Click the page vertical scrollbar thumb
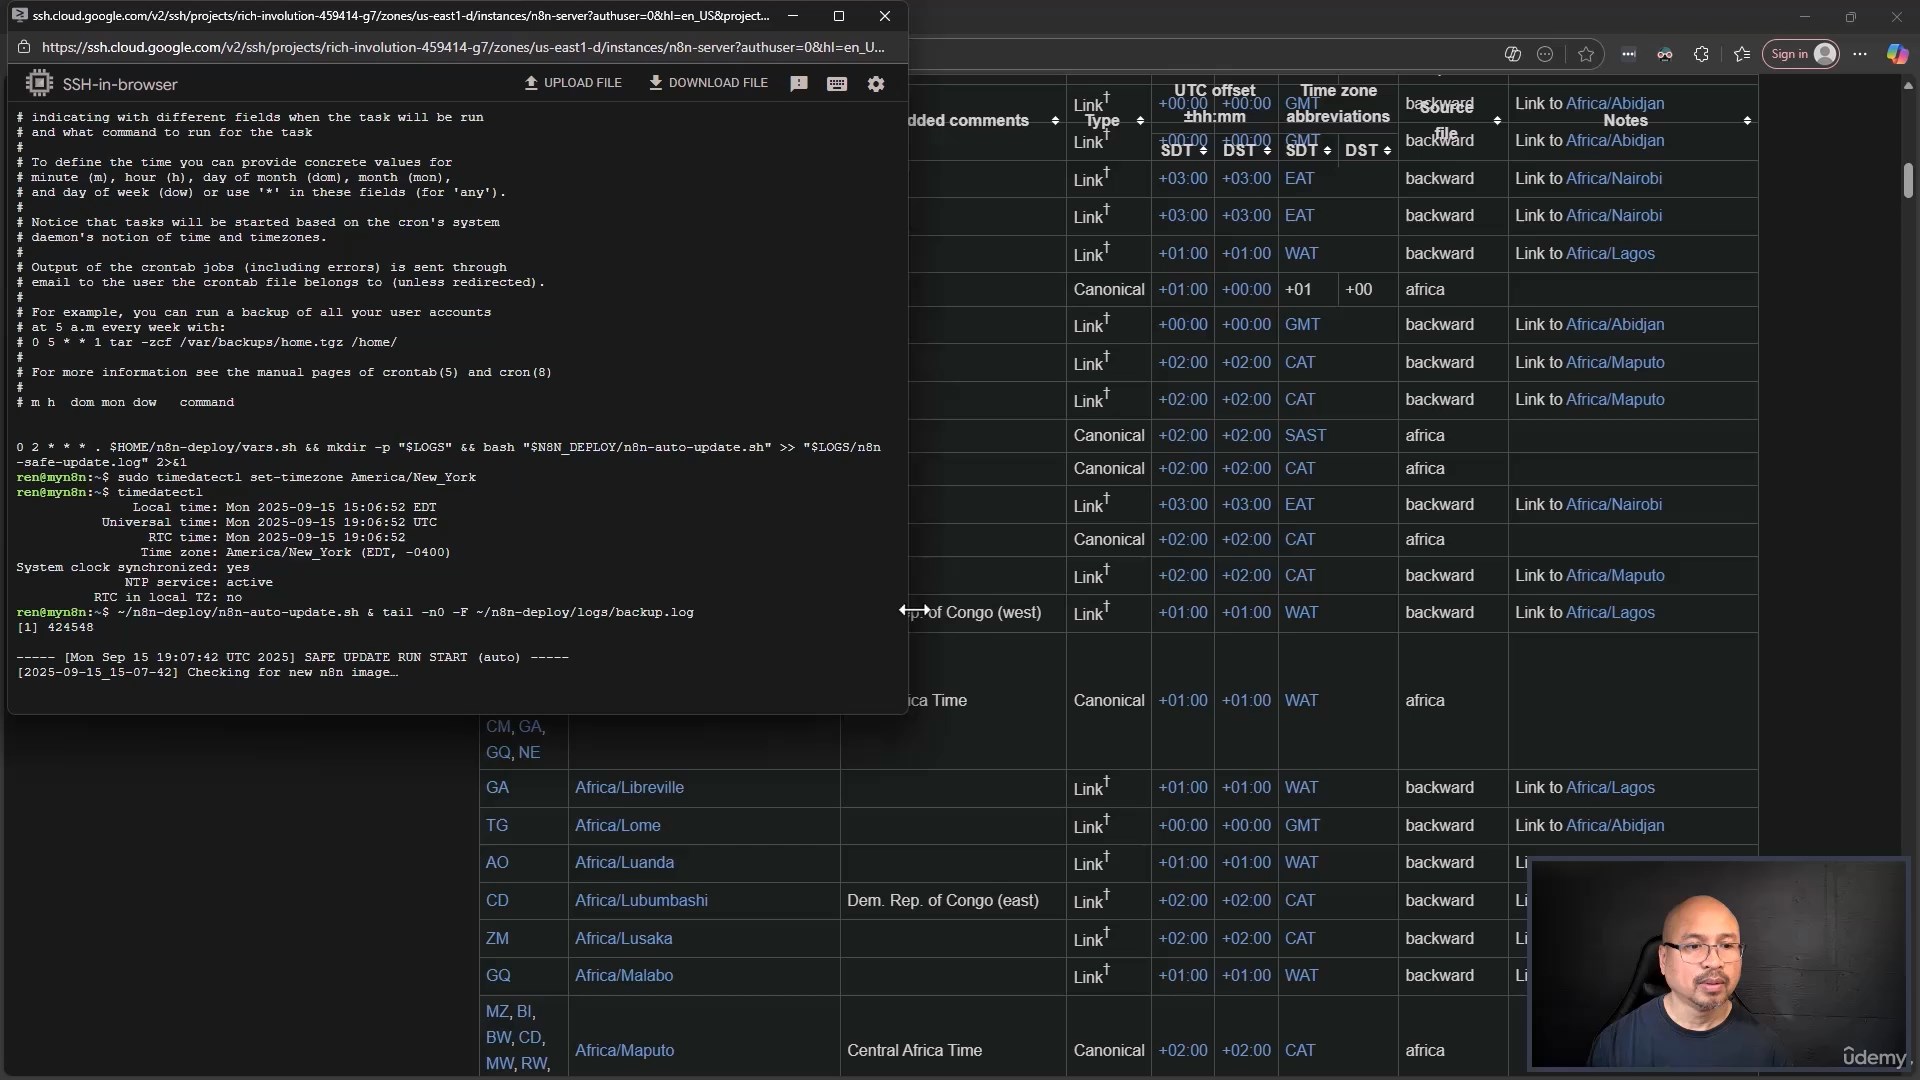Viewport: 1920px width, 1080px height. tap(1908, 180)
